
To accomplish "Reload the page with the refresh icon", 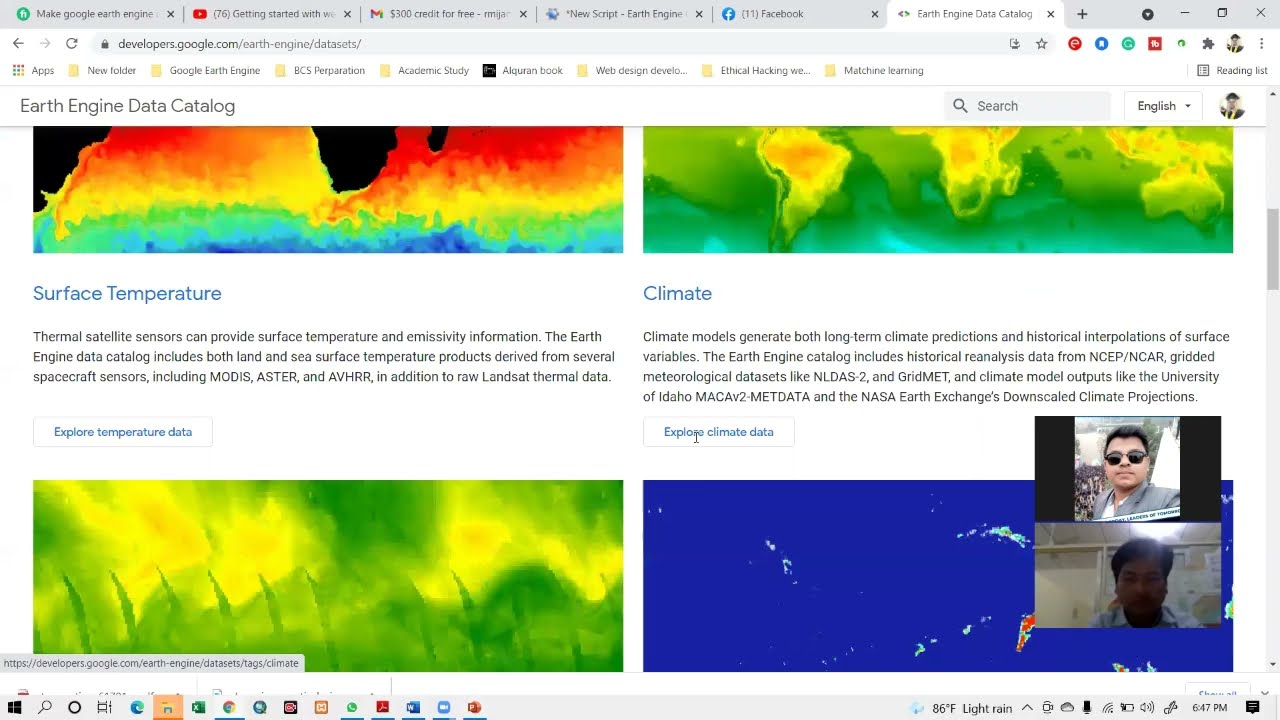I will 72,44.
